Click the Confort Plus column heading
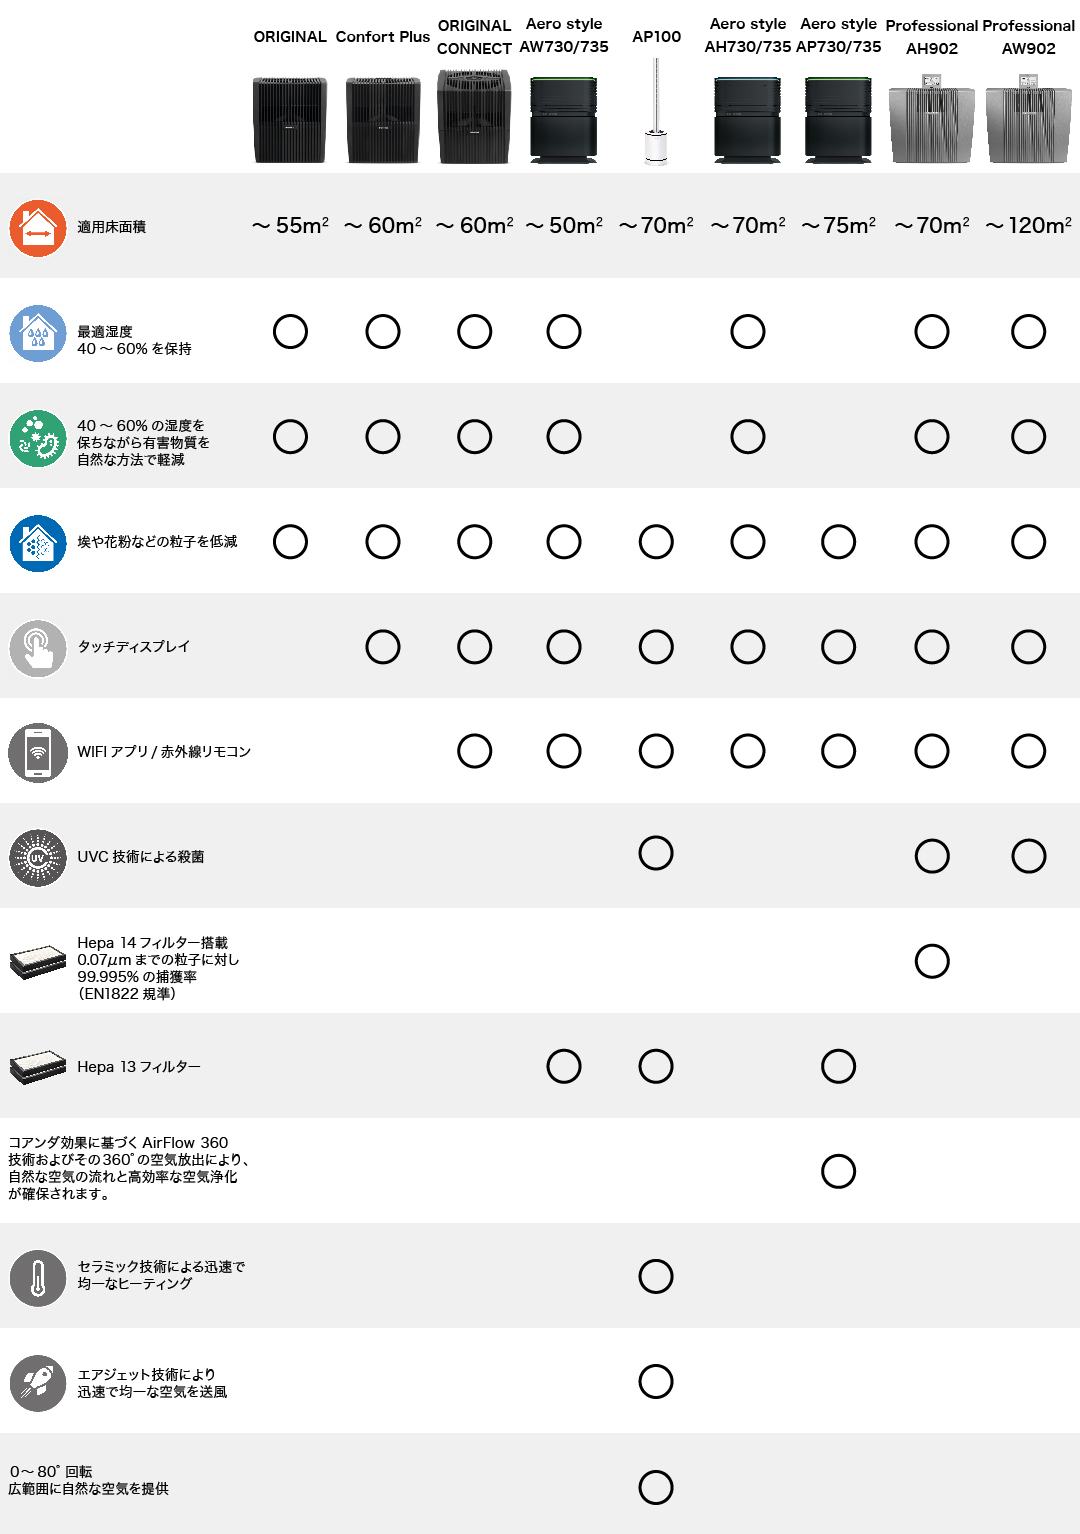 [383, 37]
